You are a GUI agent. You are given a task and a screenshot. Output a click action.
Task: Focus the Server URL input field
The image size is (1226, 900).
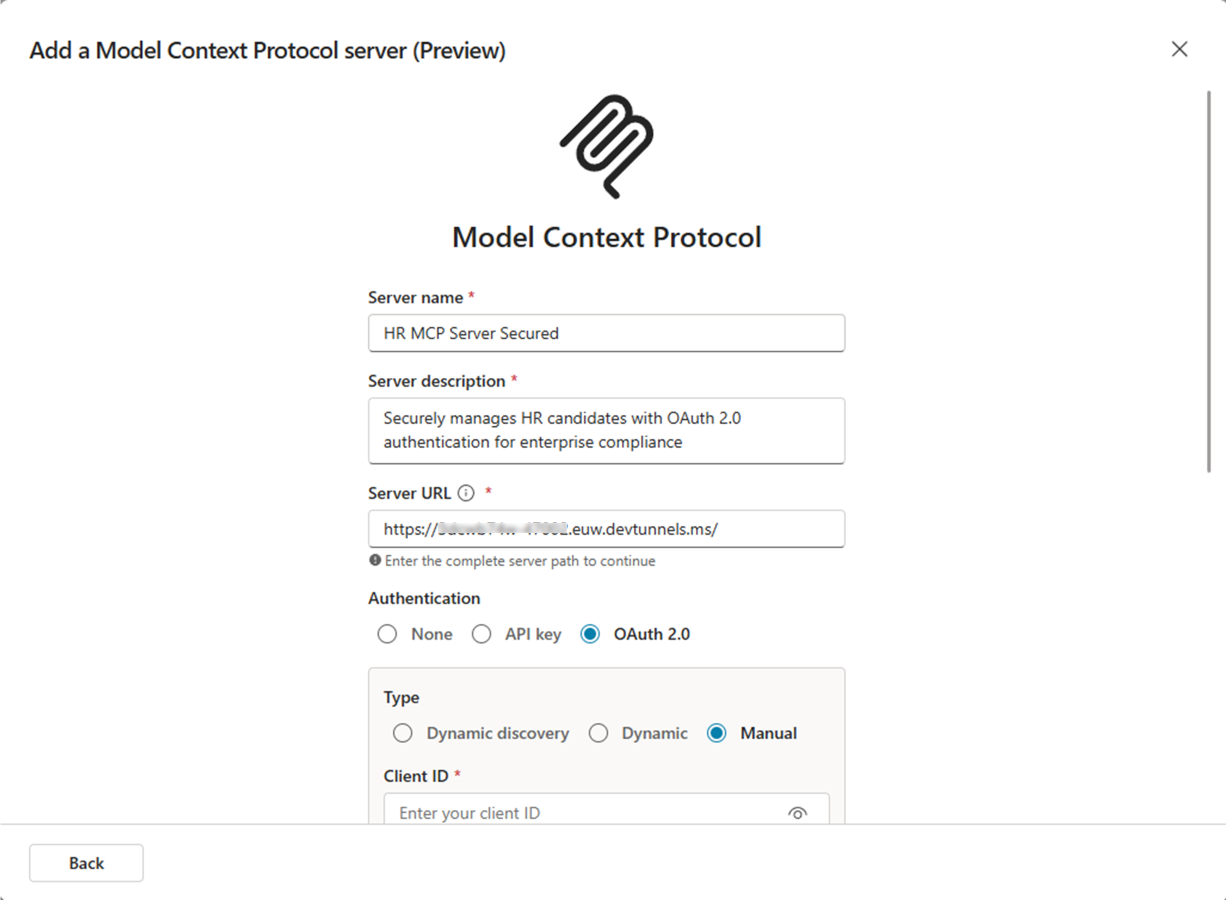pos(606,528)
